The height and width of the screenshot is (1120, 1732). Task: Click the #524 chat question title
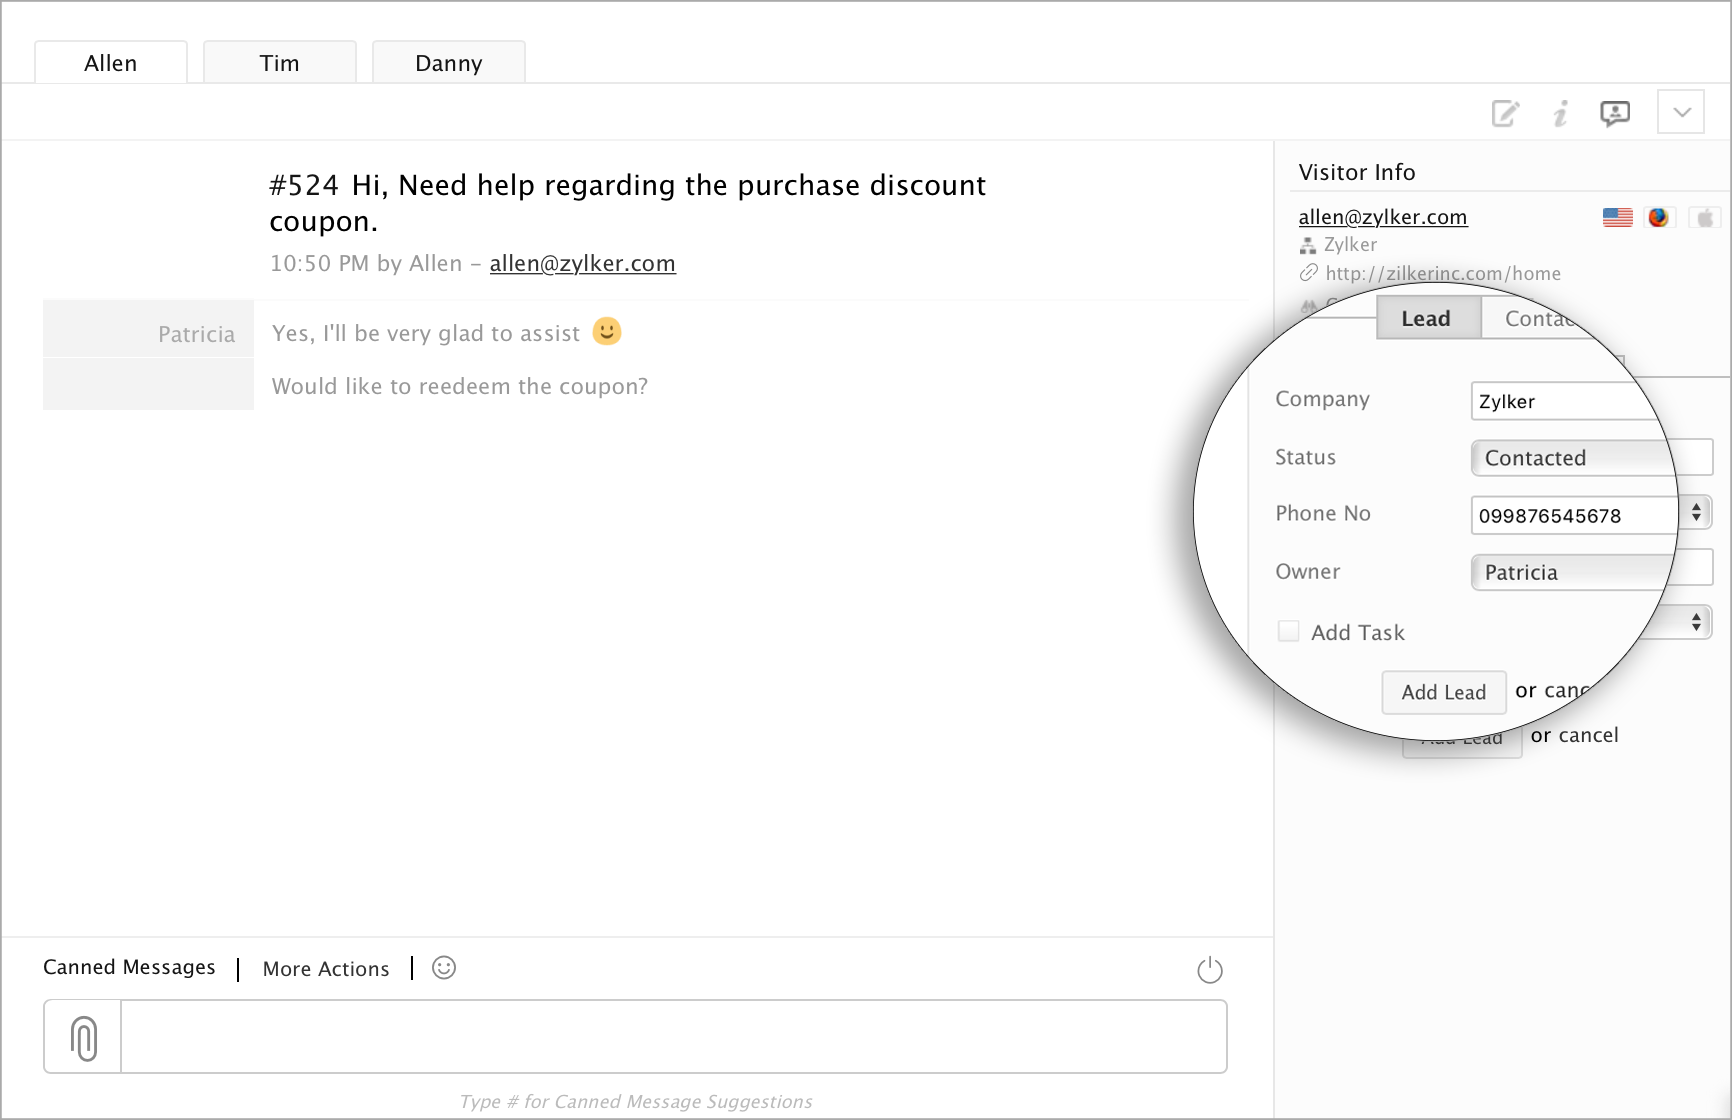(x=628, y=203)
